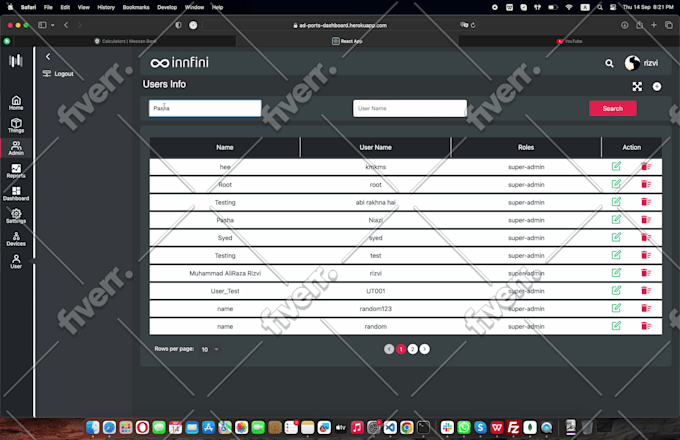Delete the user with username test
This screenshot has width=680, height=440.
(x=646, y=255)
